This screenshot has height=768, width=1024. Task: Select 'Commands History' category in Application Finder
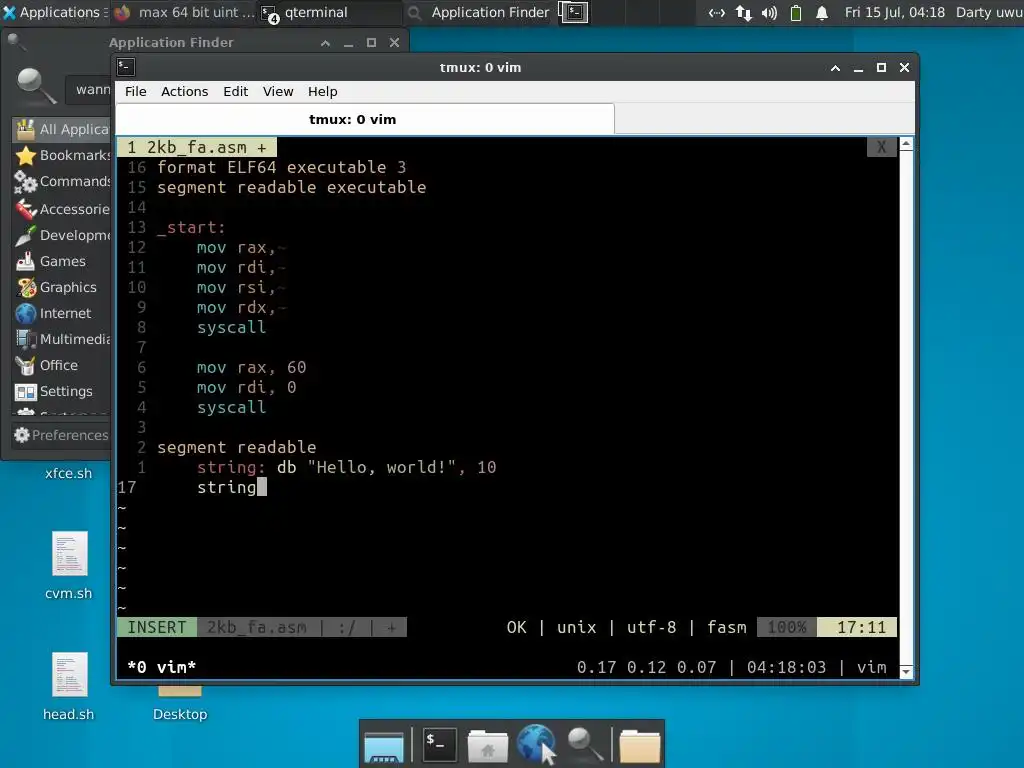click(61, 182)
